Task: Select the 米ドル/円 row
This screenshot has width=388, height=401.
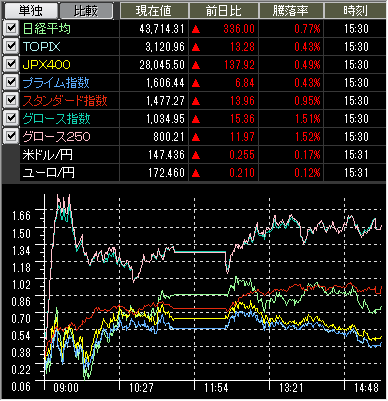Action: pos(203,155)
